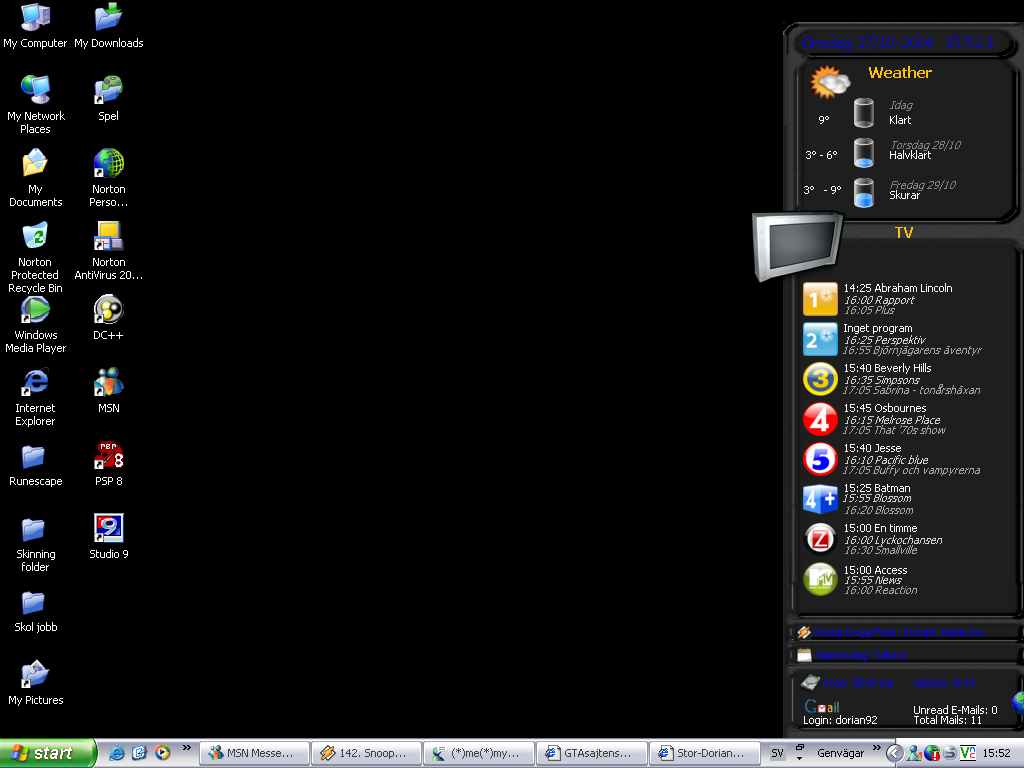
Task: Click the Snoop Dogg now-playing track text
Action: (x=899, y=632)
